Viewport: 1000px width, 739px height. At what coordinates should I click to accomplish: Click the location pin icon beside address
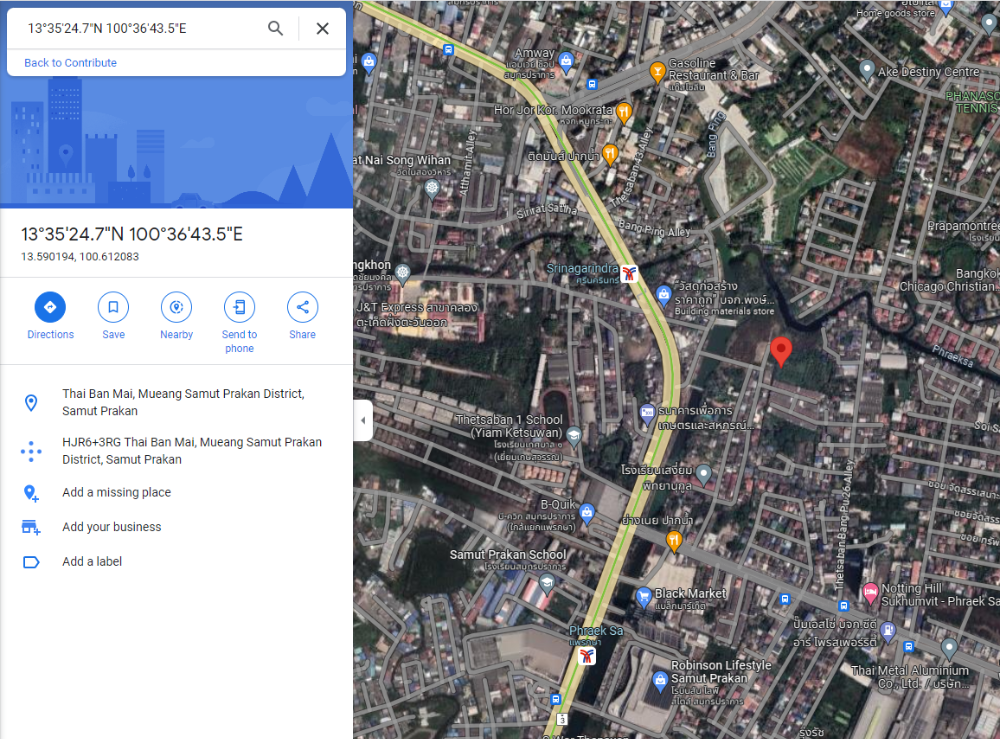[31, 402]
